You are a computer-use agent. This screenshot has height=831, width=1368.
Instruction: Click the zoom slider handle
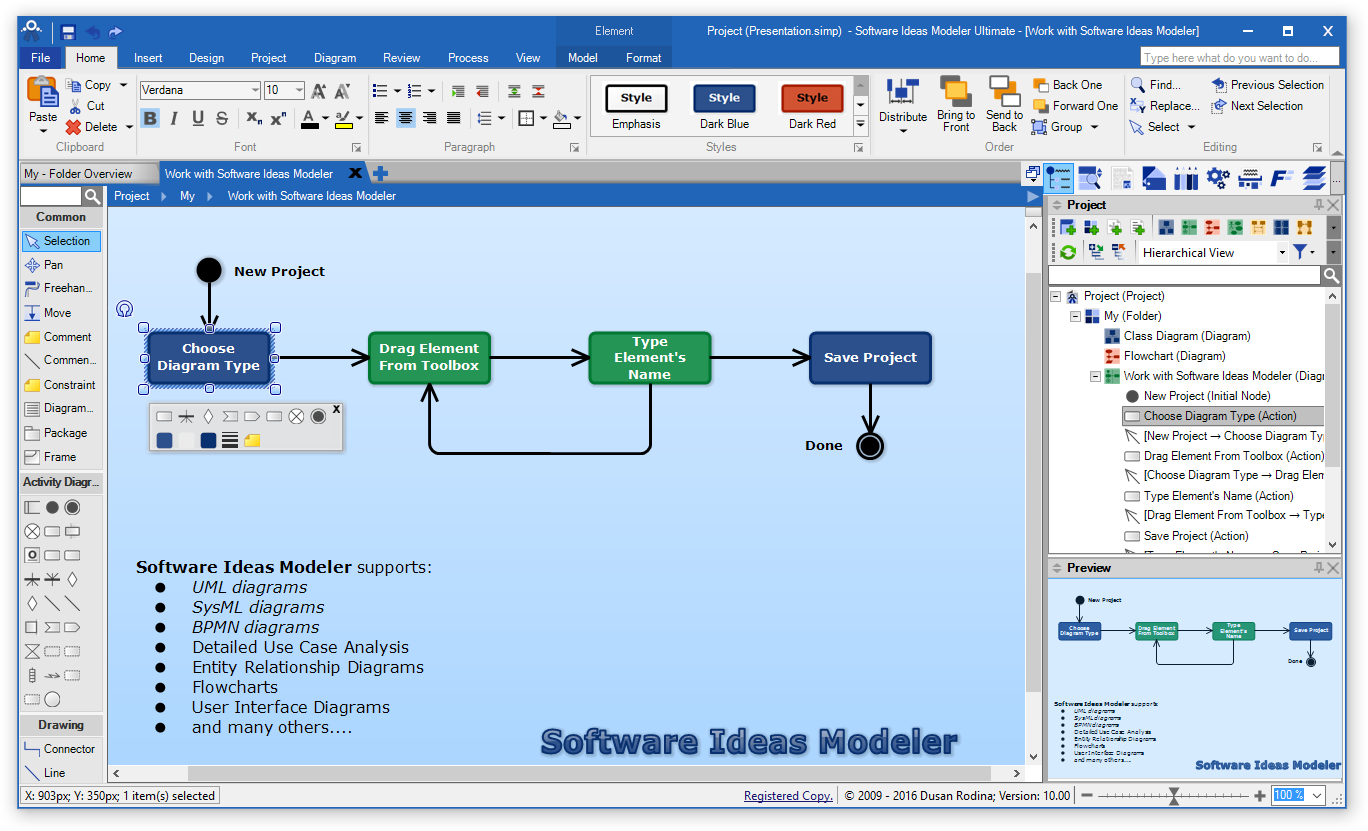pos(1174,796)
